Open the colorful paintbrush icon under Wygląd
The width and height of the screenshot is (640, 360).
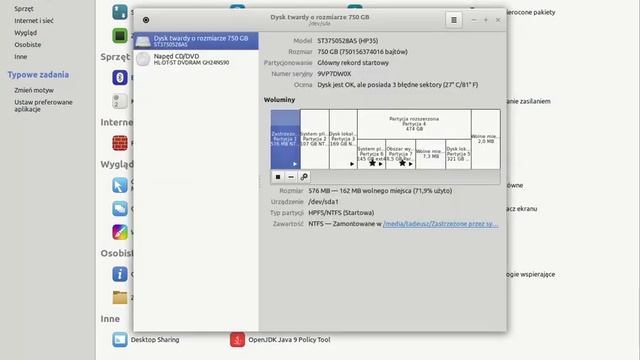coord(120,232)
